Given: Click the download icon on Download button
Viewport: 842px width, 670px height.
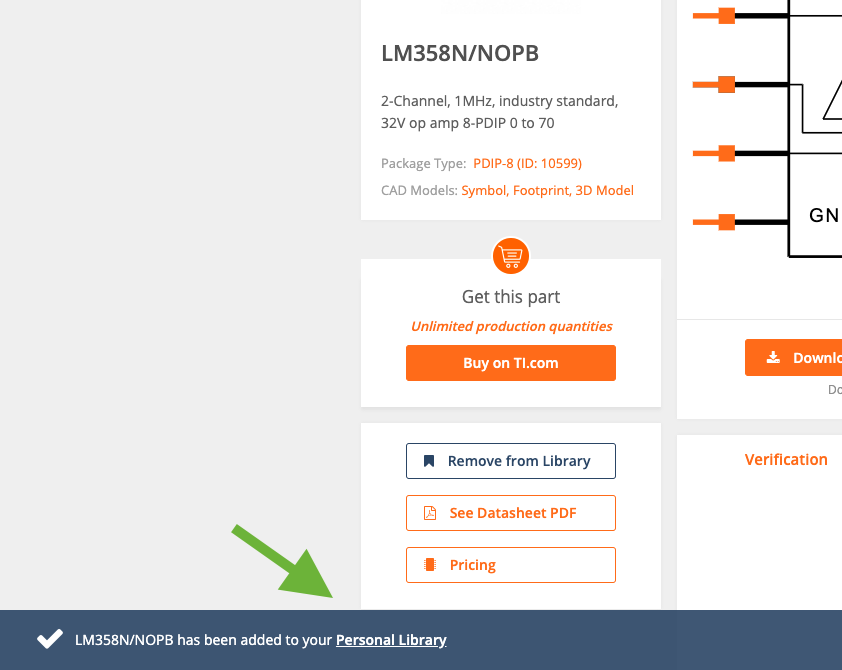Looking at the screenshot, I should coord(773,358).
